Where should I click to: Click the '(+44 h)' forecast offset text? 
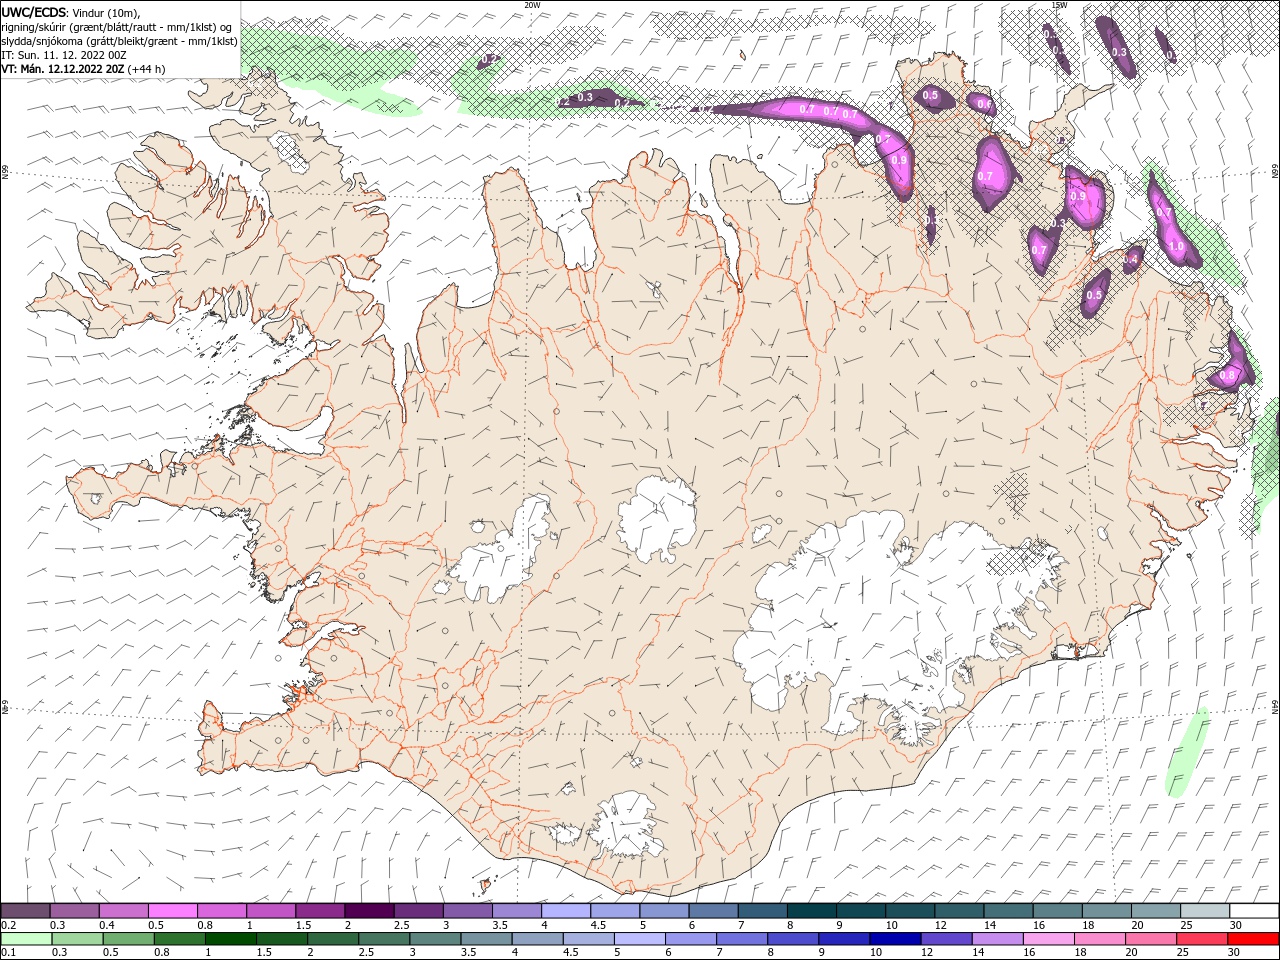tap(147, 69)
